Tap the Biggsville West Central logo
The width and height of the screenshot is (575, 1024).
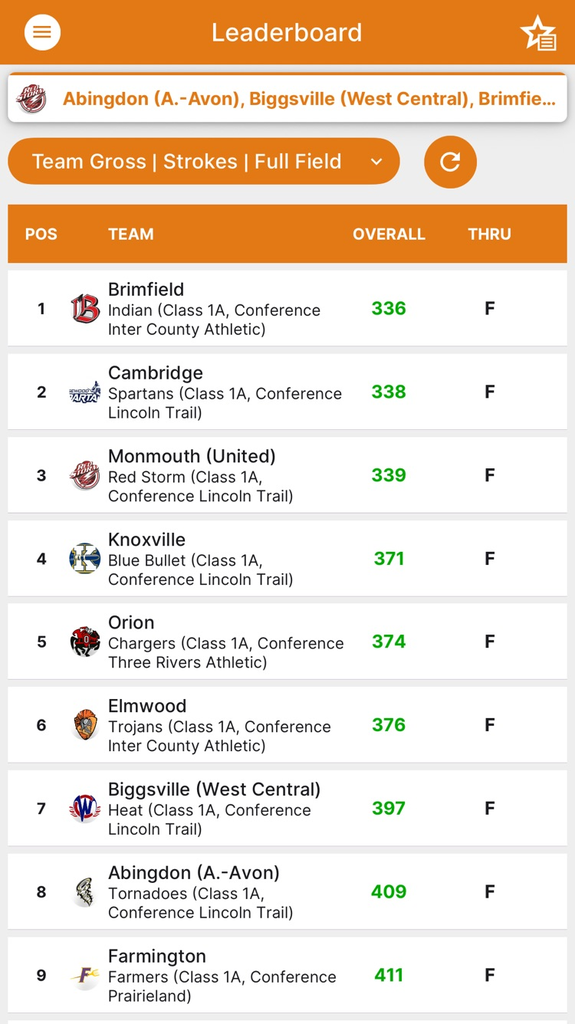coord(85,808)
